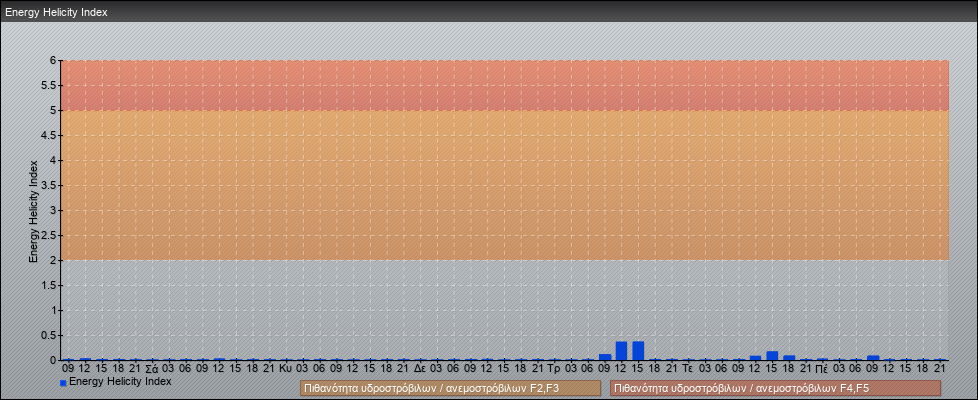
Task: Click the tall blue bar at 12 after Τρ
Action: pyautogui.click(x=621, y=351)
